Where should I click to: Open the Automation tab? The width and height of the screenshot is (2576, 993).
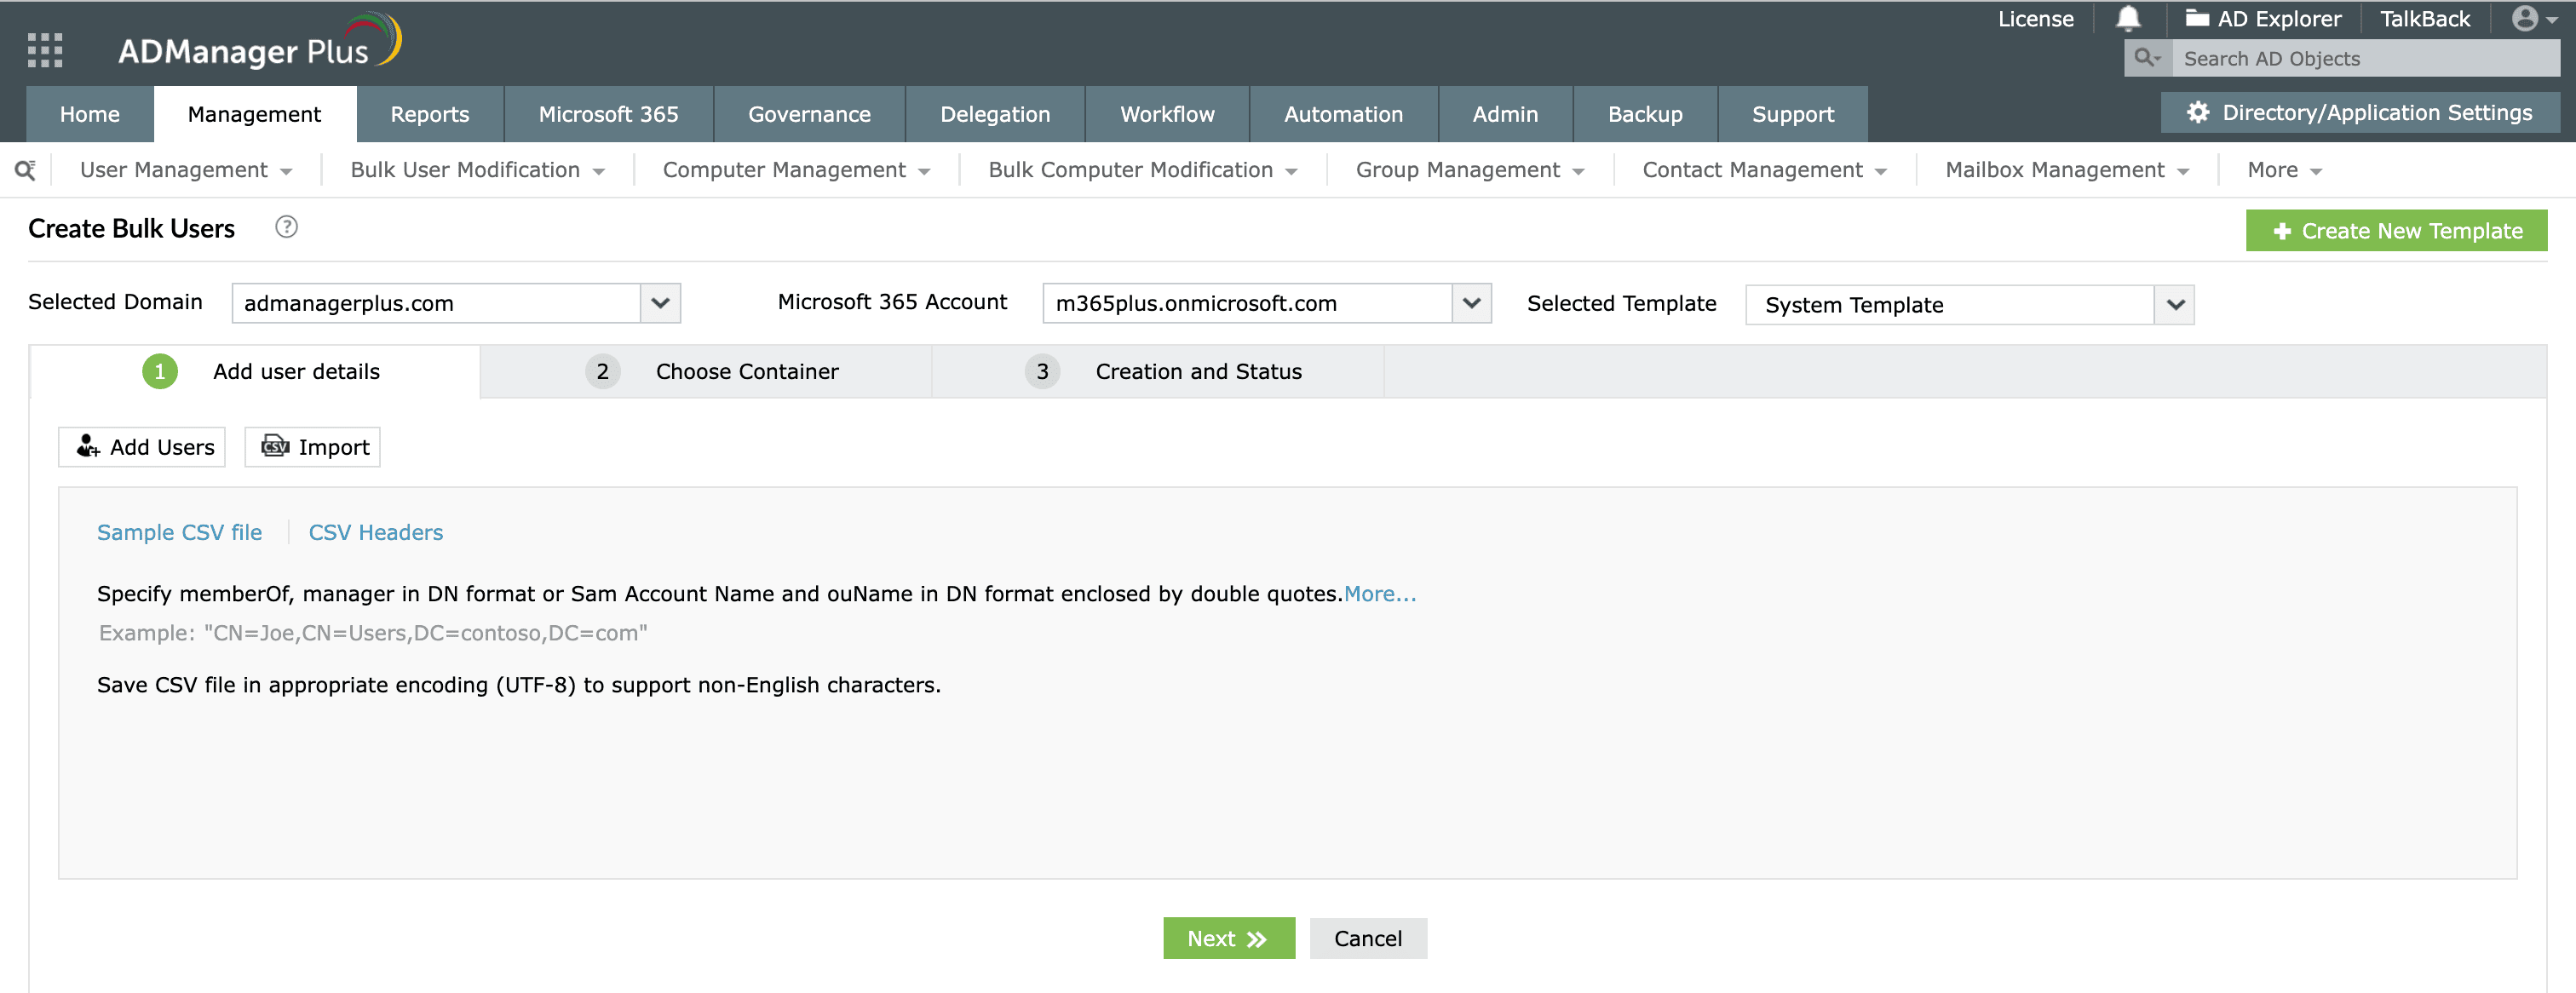[1342, 115]
